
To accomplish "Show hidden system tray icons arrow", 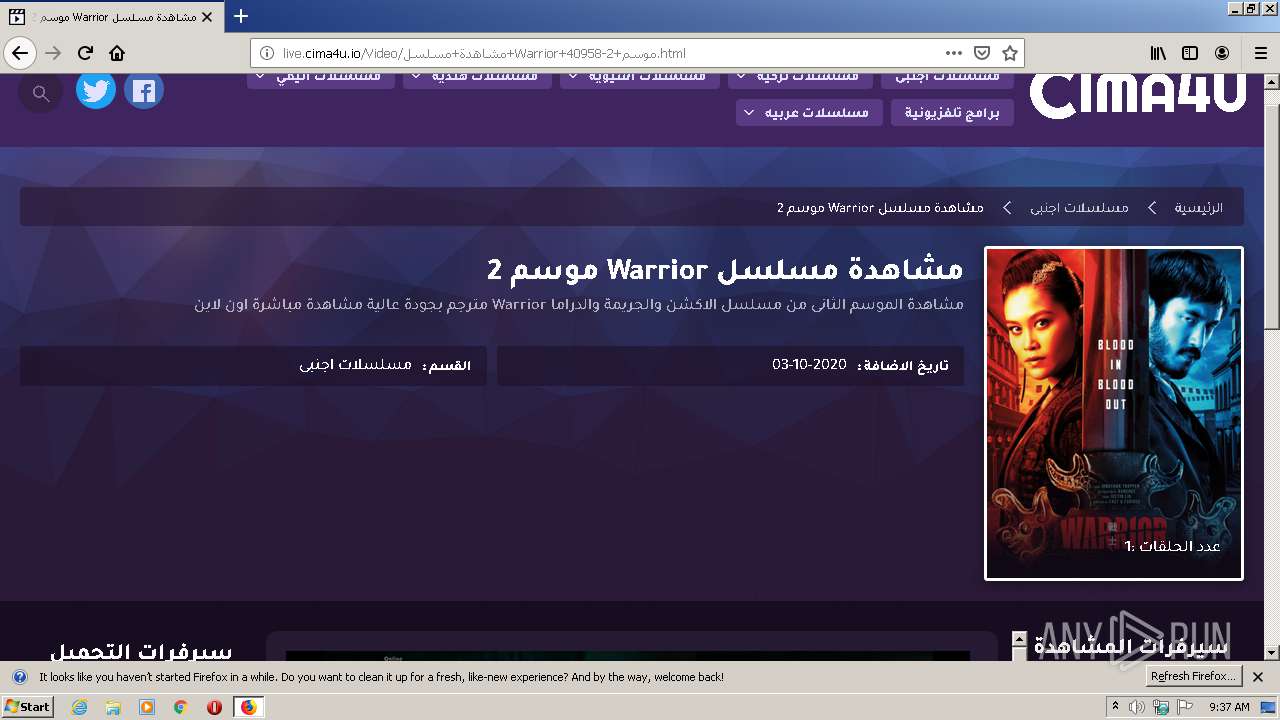I will [1115, 707].
